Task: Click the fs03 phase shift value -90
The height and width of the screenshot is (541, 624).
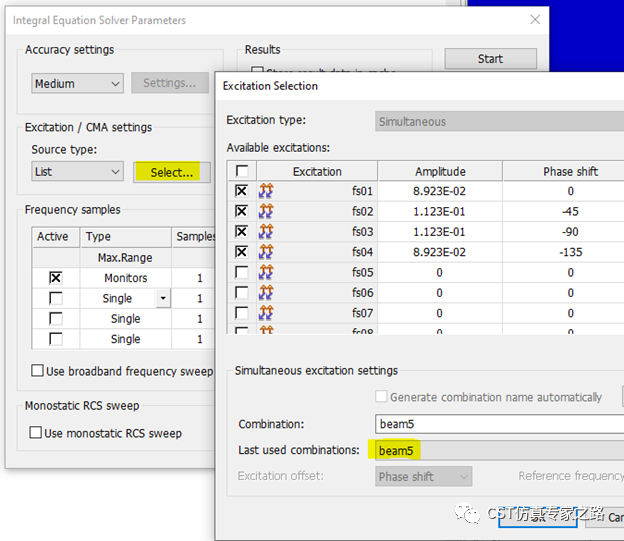Action: (570, 232)
